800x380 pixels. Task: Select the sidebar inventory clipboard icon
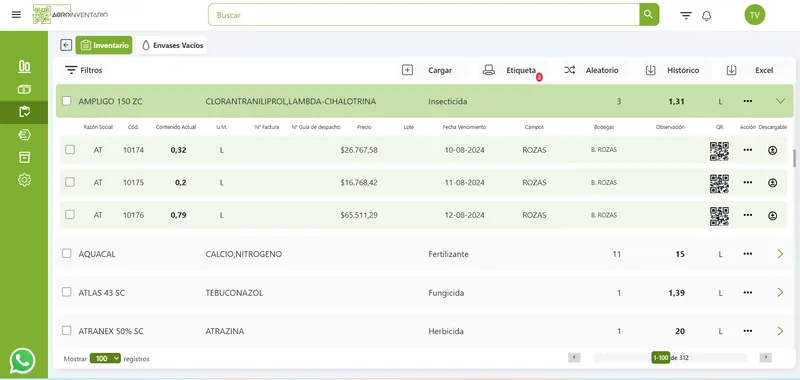click(24, 112)
